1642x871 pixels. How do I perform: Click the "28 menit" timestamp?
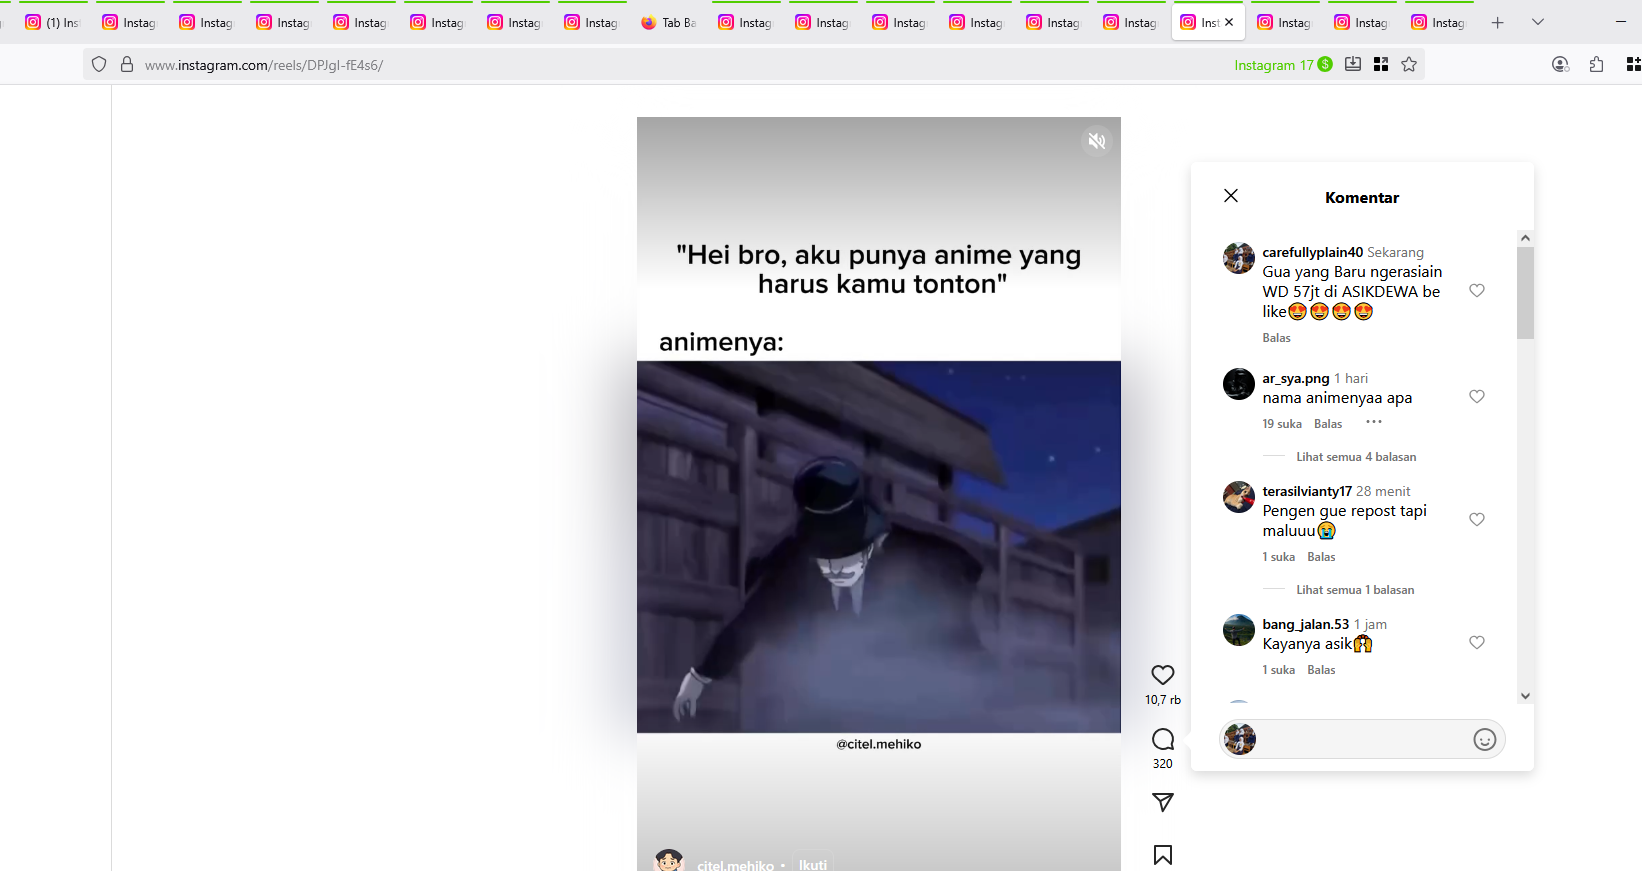point(1383,491)
